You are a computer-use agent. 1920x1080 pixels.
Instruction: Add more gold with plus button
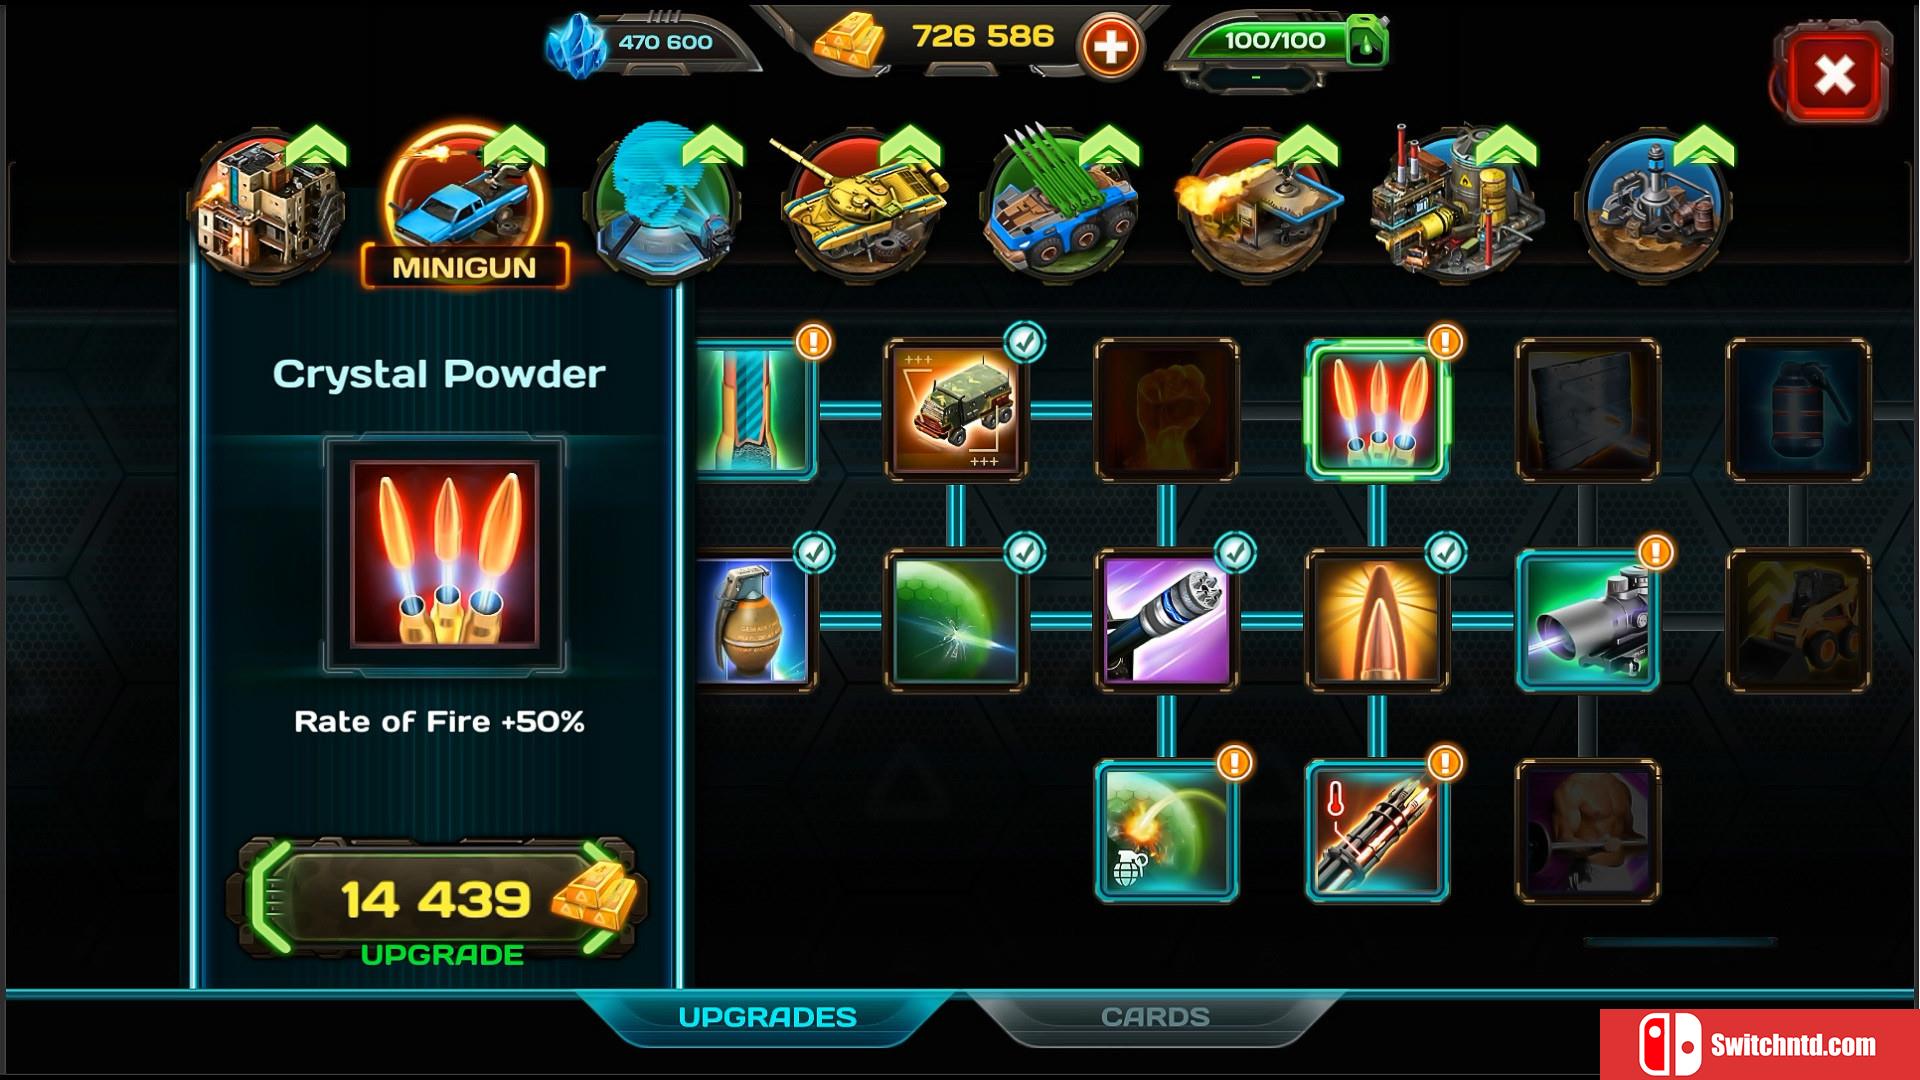[1110, 46]
